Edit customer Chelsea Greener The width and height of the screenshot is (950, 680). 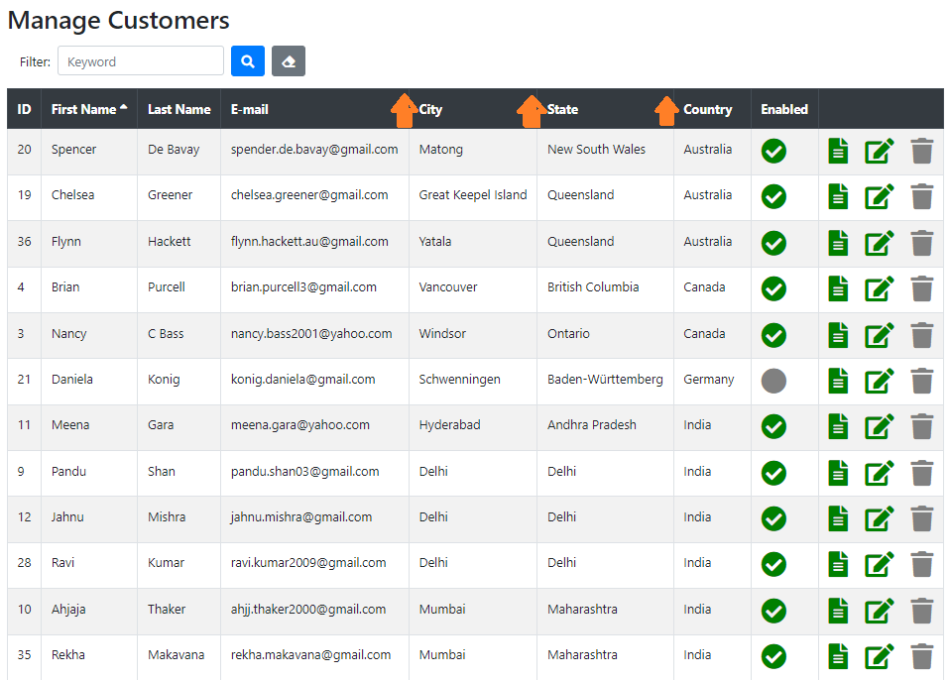coord(879,197)
